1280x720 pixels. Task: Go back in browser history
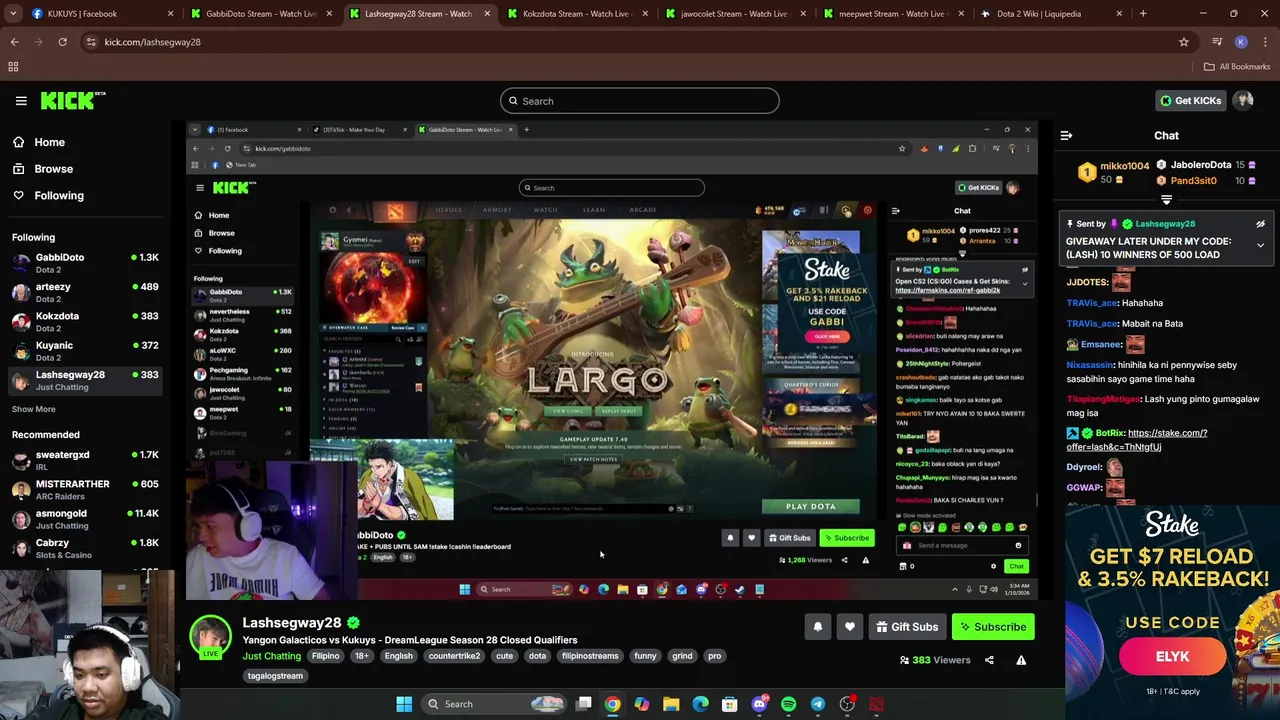coord(14,42)
